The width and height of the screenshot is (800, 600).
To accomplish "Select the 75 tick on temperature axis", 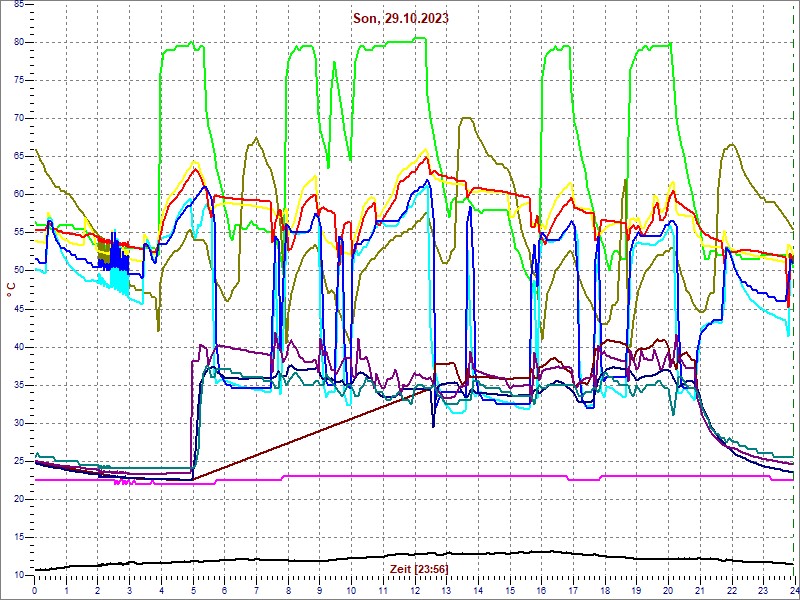I will [18, 81].
